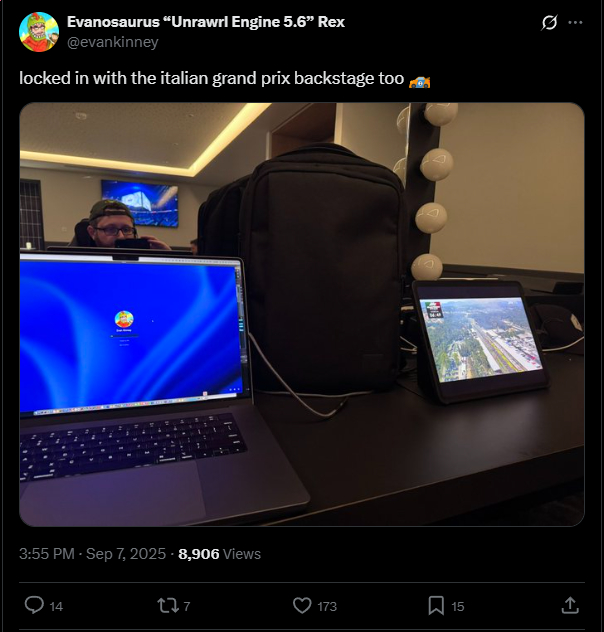Click the 3:55 PM timestamp
604x632 pixels.
(47, 554)
